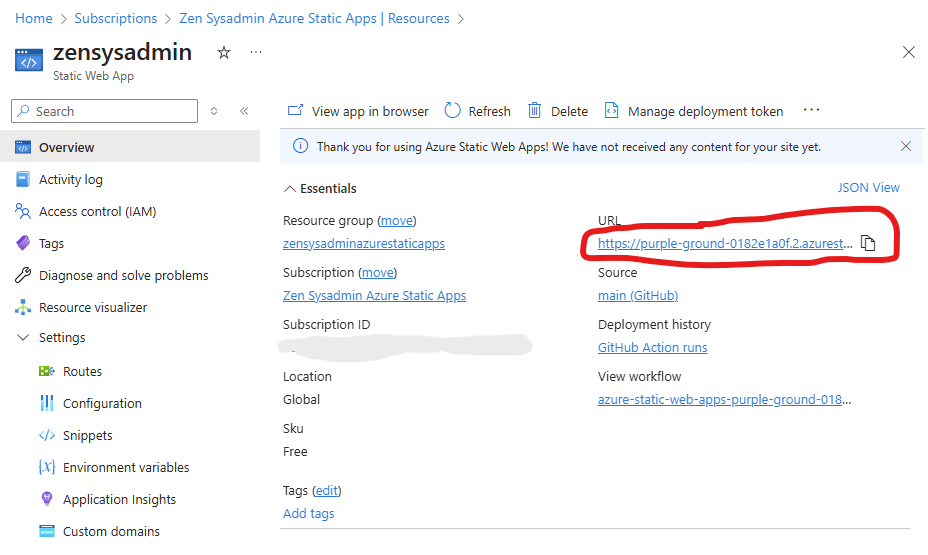
Task: Collapse the Essentials section
Action: tap(290, 188)
